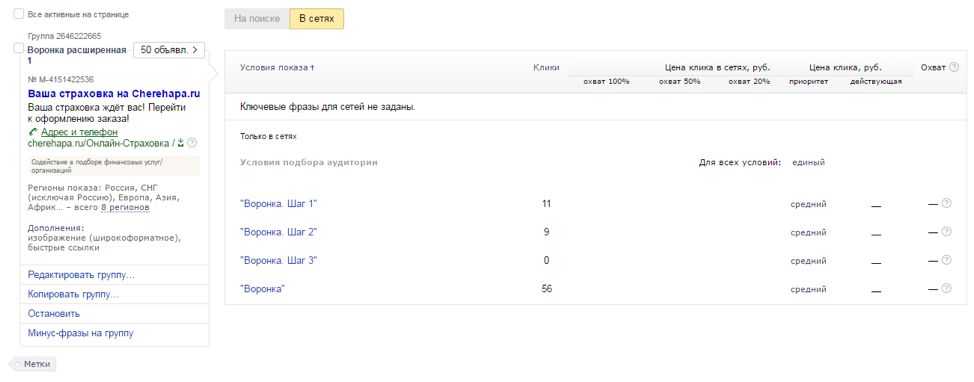The width and height of the screenshot is (974, 382).
Task: Switch to the "На поиске" tab
Action: 257,19
